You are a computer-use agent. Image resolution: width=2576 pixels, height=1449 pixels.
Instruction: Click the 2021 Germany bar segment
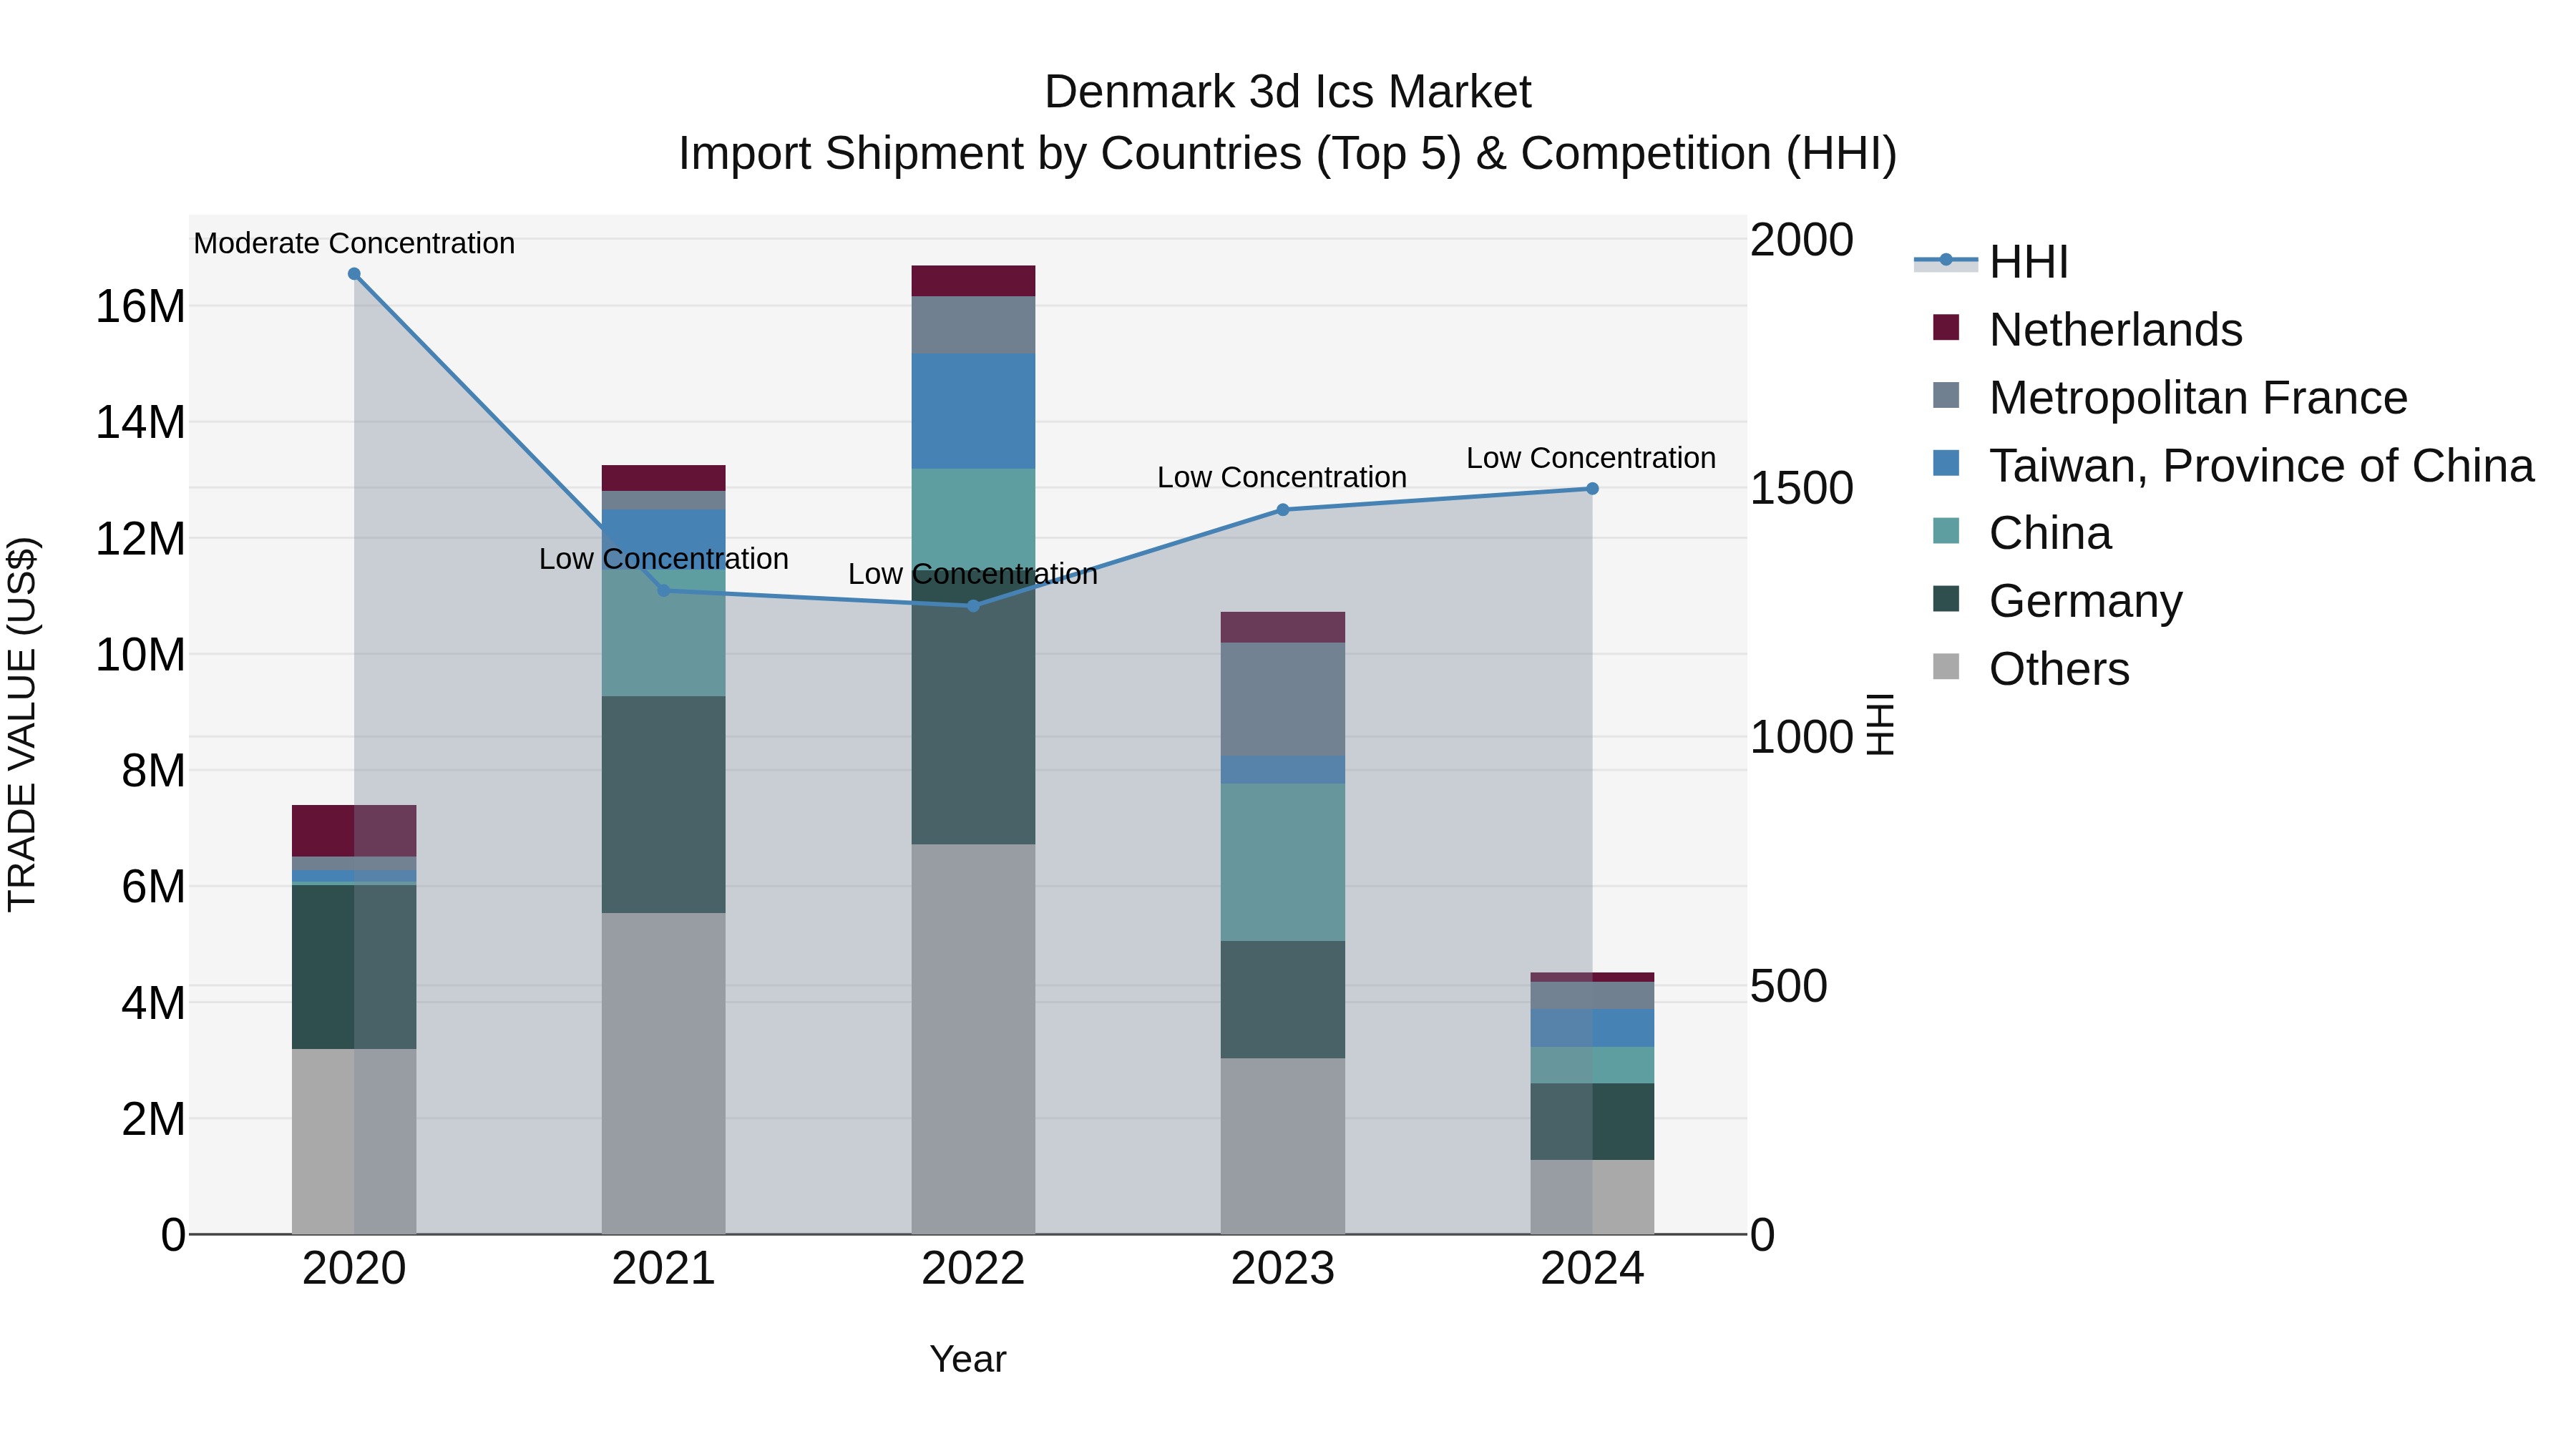coord(664,804)
